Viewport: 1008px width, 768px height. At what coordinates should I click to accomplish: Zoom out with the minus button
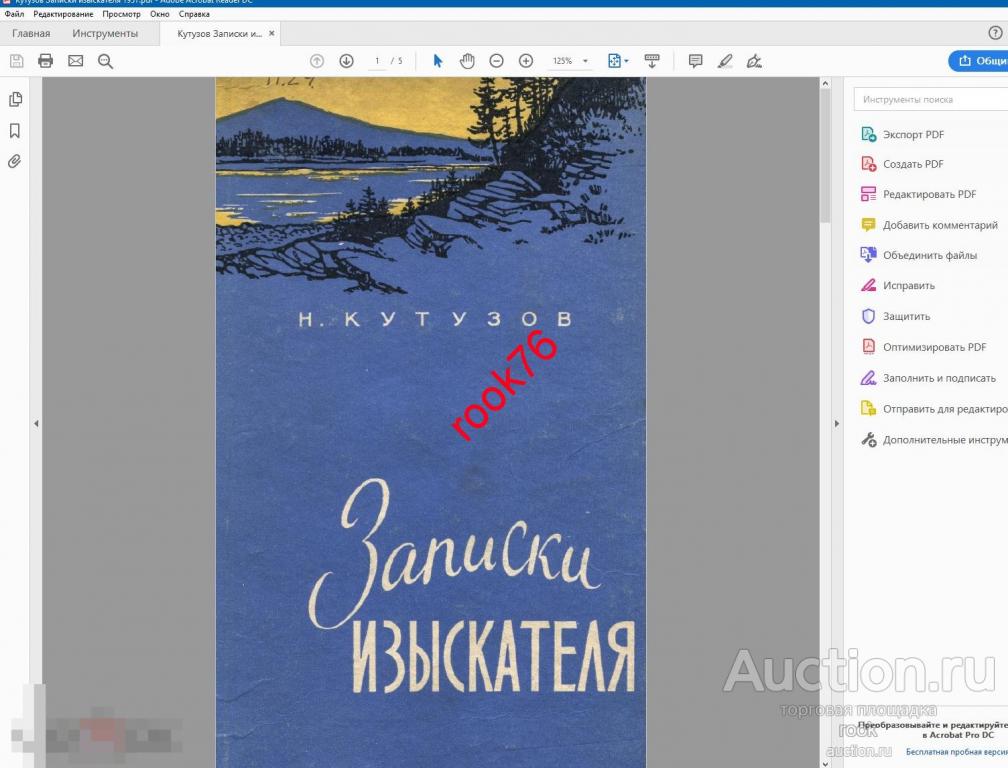(496, 61)
